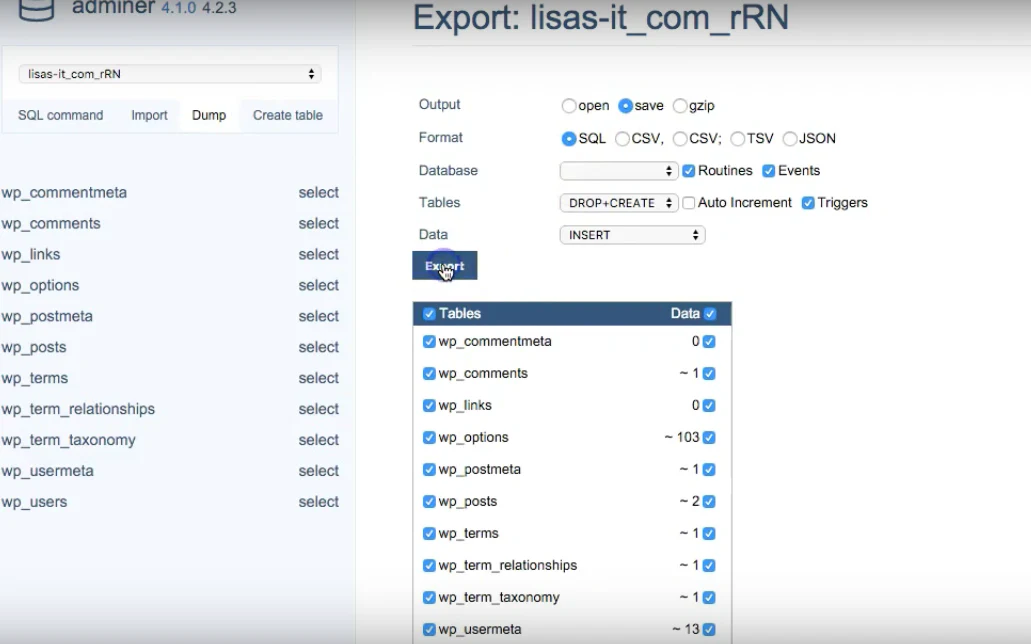
Task: Open wp_comments table in sidebar
Action: point(51,224)
